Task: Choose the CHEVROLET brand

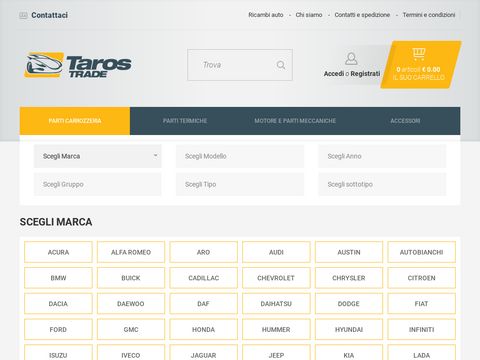Action: pyautogui.click(x=276, y=278)
